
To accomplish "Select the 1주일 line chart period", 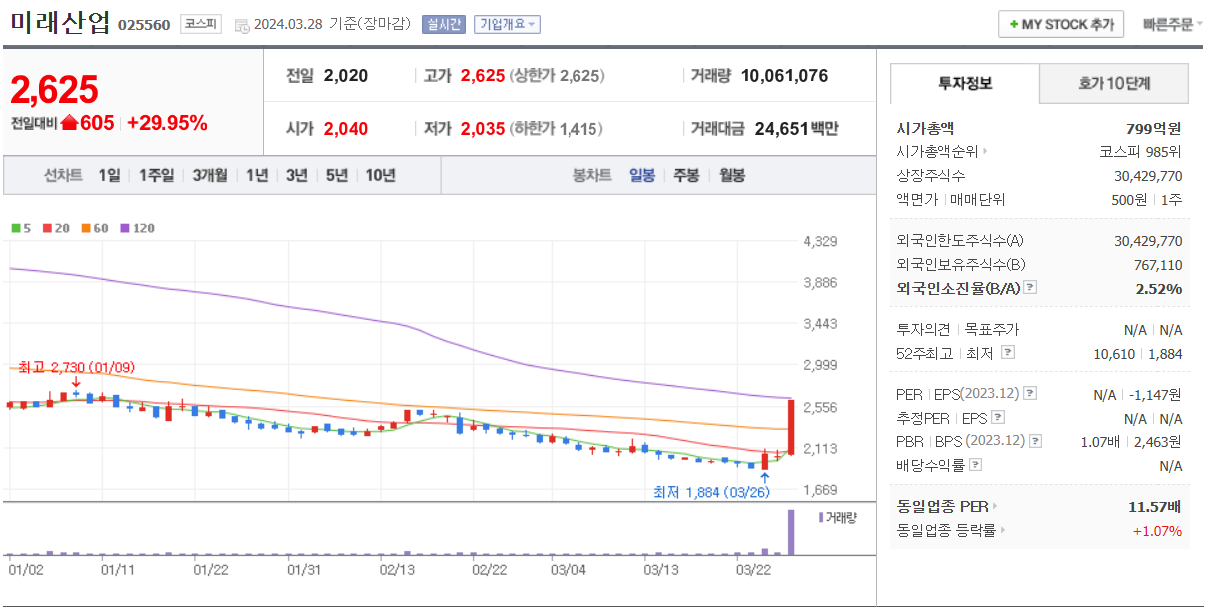I will 156,175.
